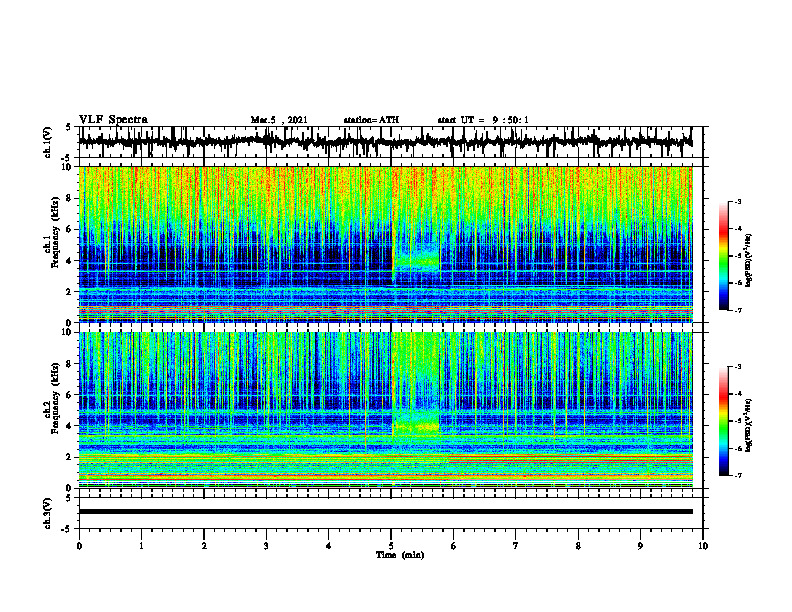Screen dimensions: 792x612
Task: Click ch.2 frequency tick label "8"
Action: click(x=71, y=364)
